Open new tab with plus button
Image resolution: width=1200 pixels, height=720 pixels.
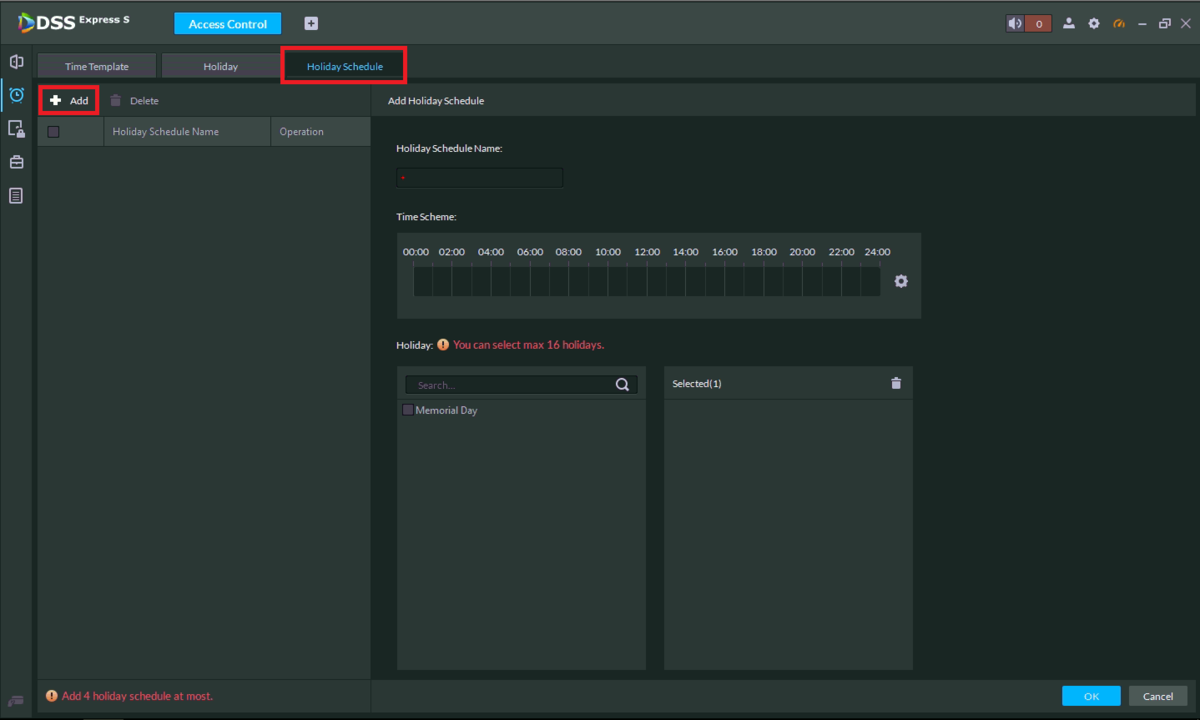(311, 24)
